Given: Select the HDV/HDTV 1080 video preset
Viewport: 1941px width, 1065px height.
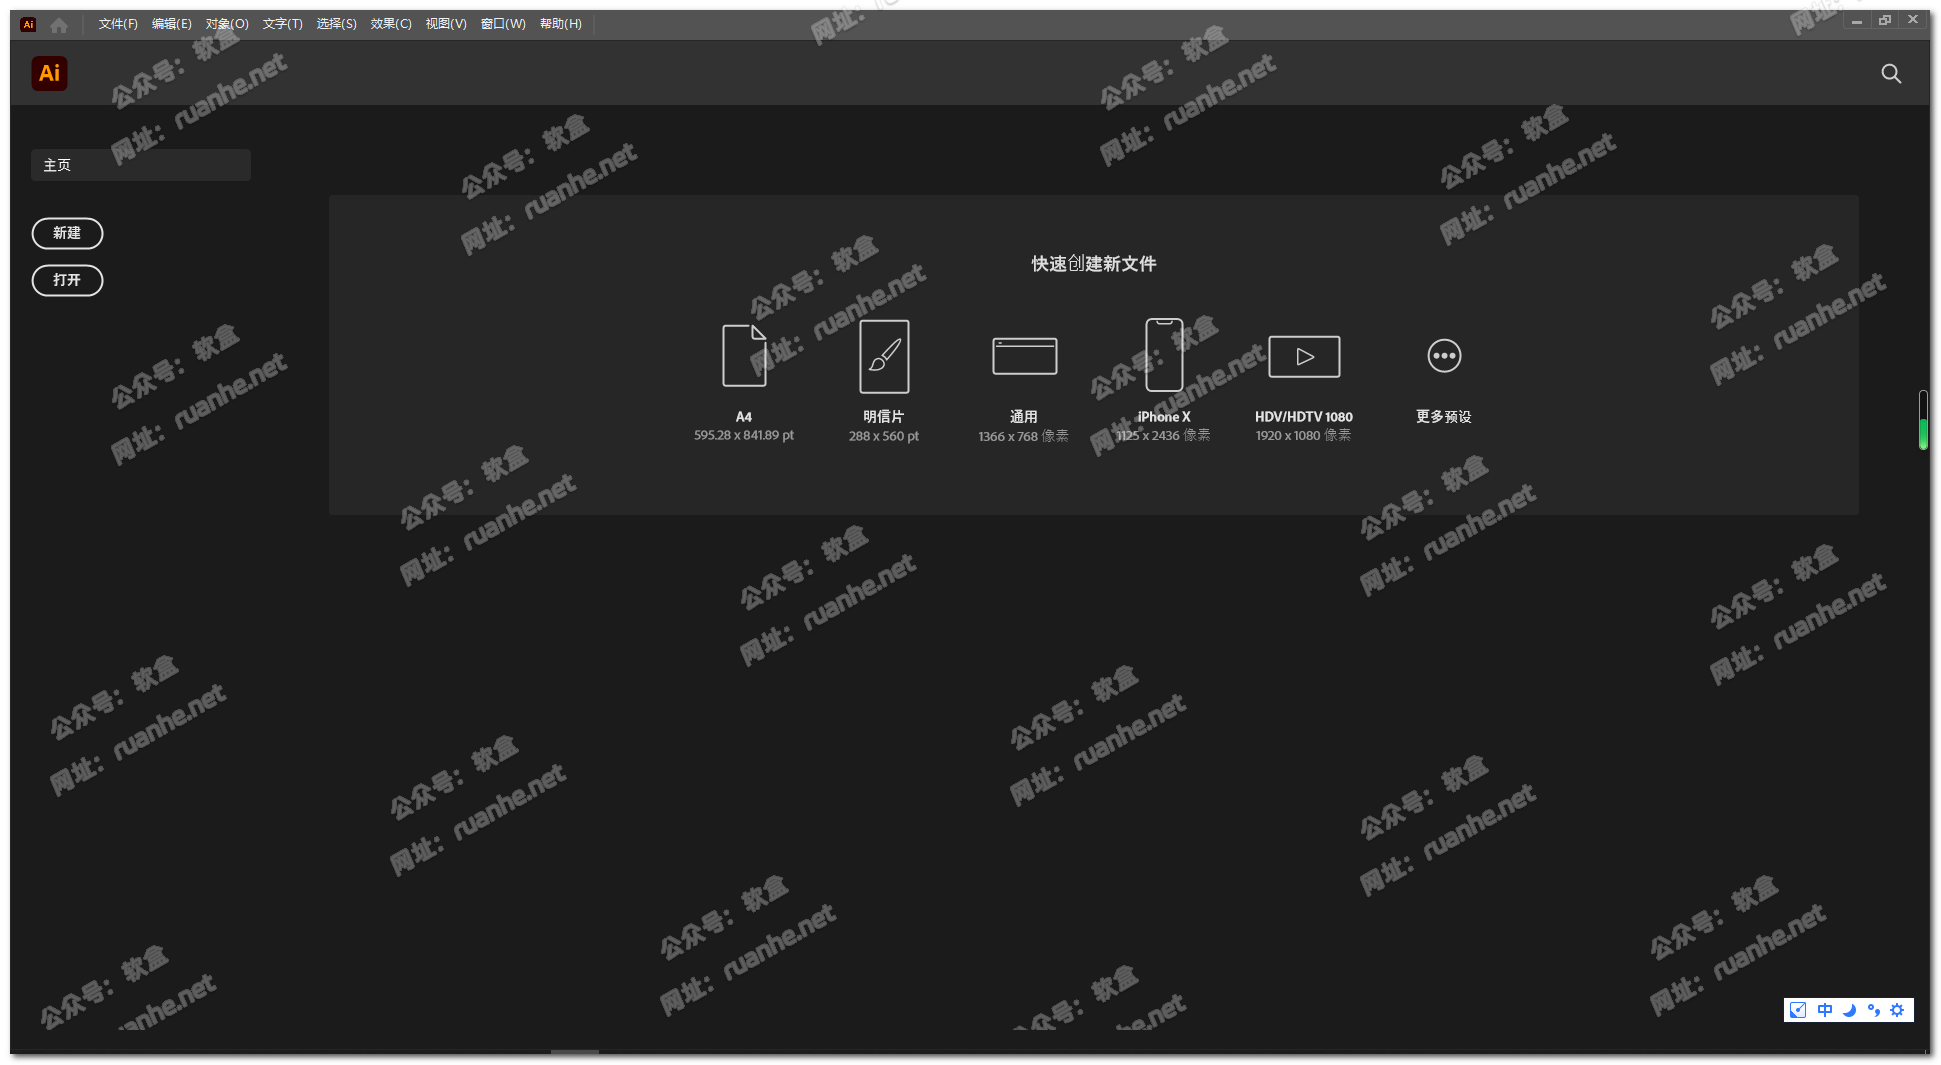Looking at the screenshot, I should pos(1304,356).
